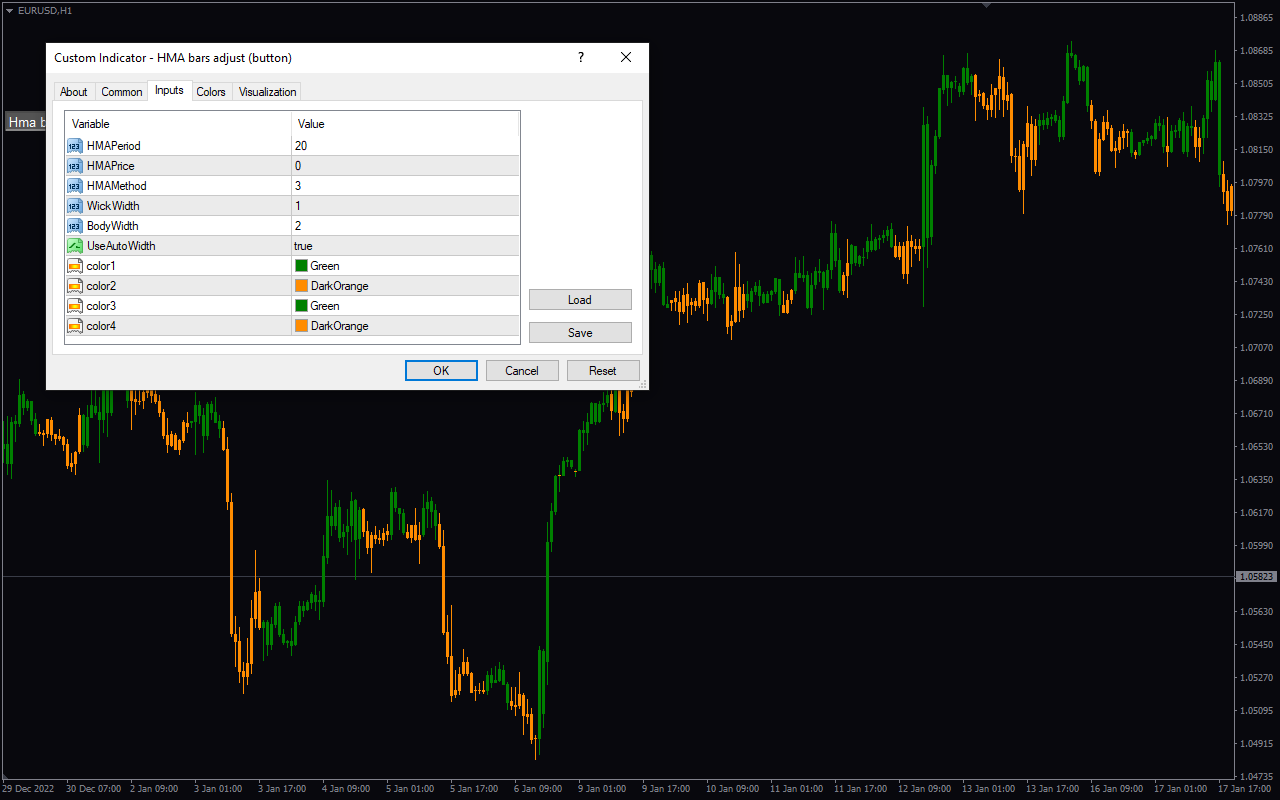
Task: Select the Inputs tab
Action: tap(169, 91)
